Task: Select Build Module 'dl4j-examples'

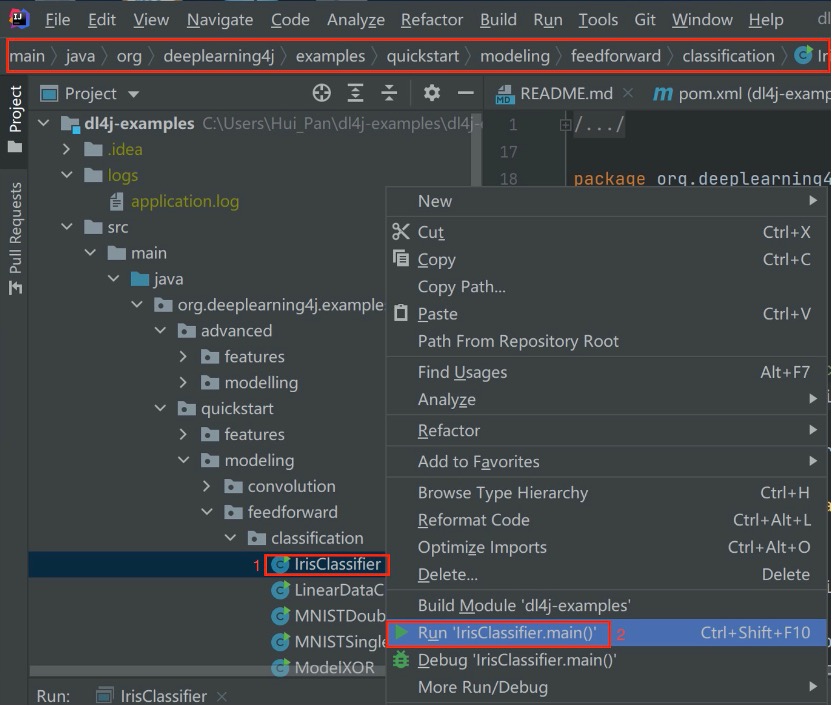Action: coord(606,606)
